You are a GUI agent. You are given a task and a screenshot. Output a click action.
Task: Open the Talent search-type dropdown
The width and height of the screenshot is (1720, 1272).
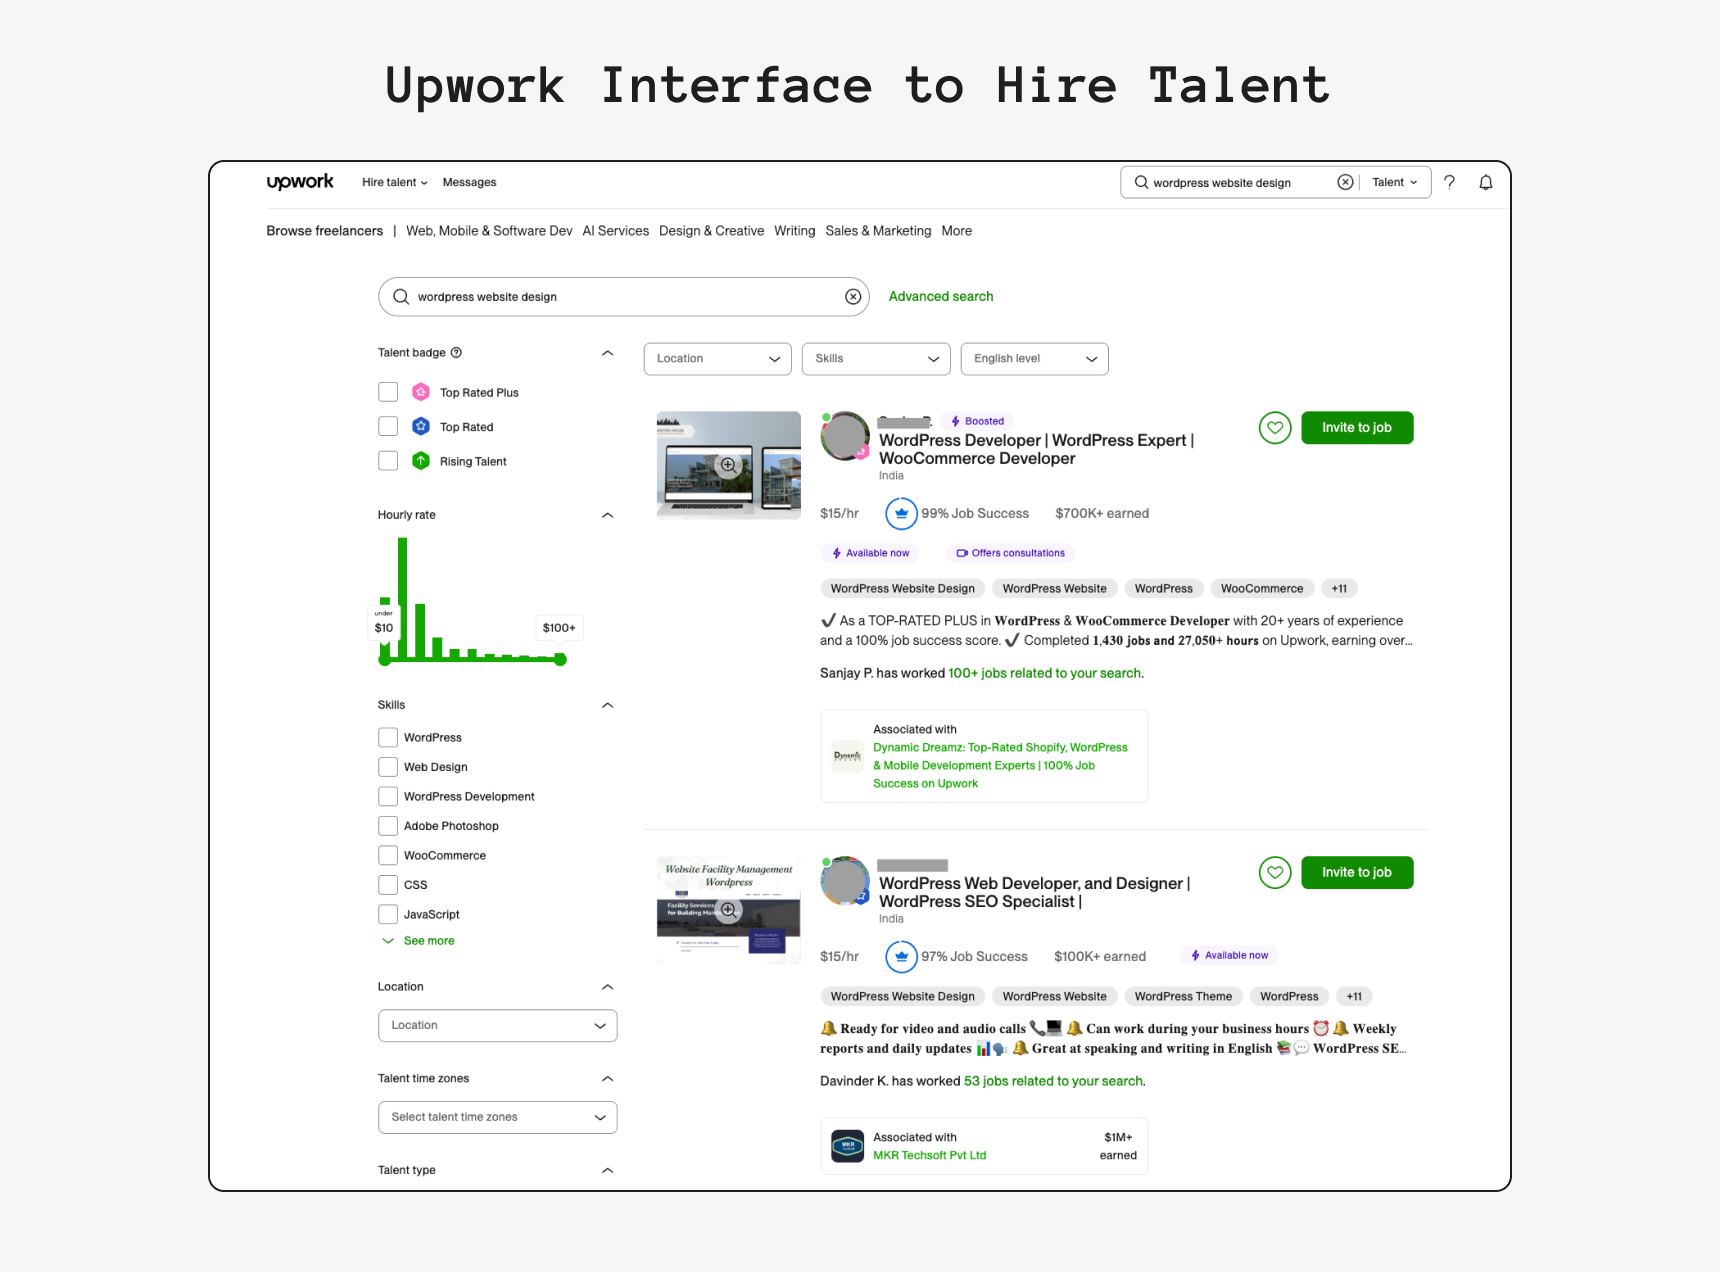(1395, 182)
